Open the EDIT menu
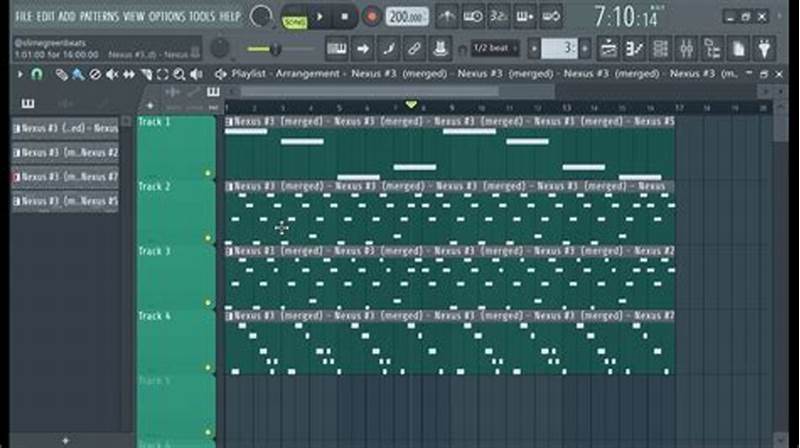The height and width of the screenshot is (448, 800). [45, 17]
